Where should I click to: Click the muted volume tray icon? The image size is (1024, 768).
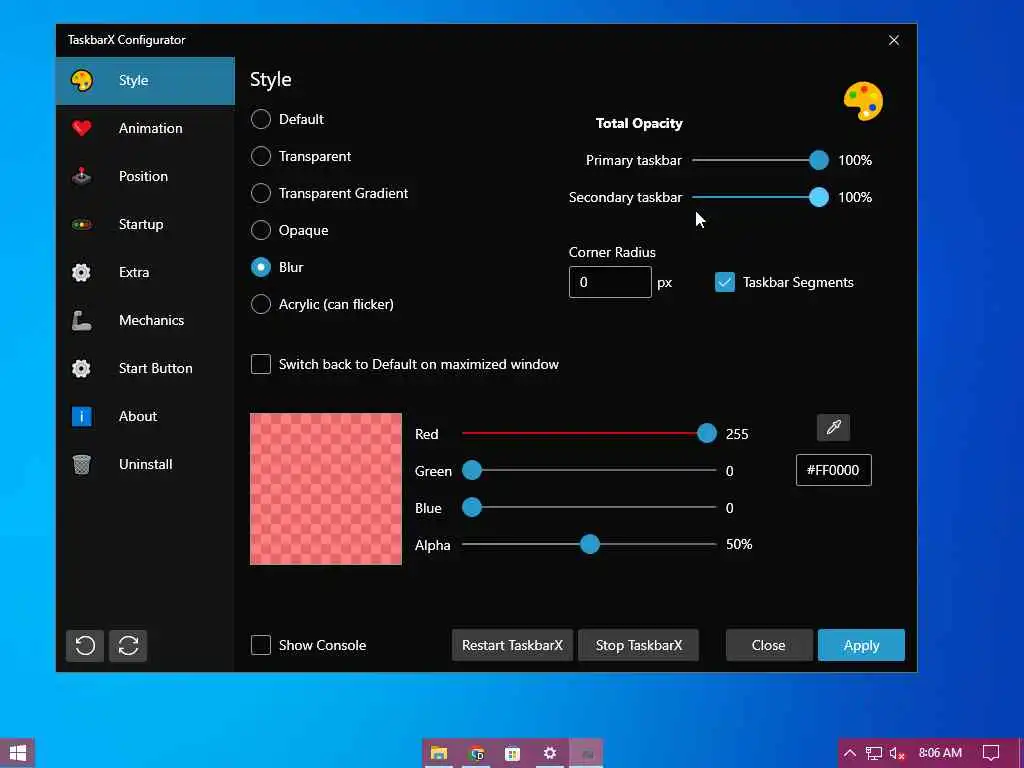click(x=897, y=754)
